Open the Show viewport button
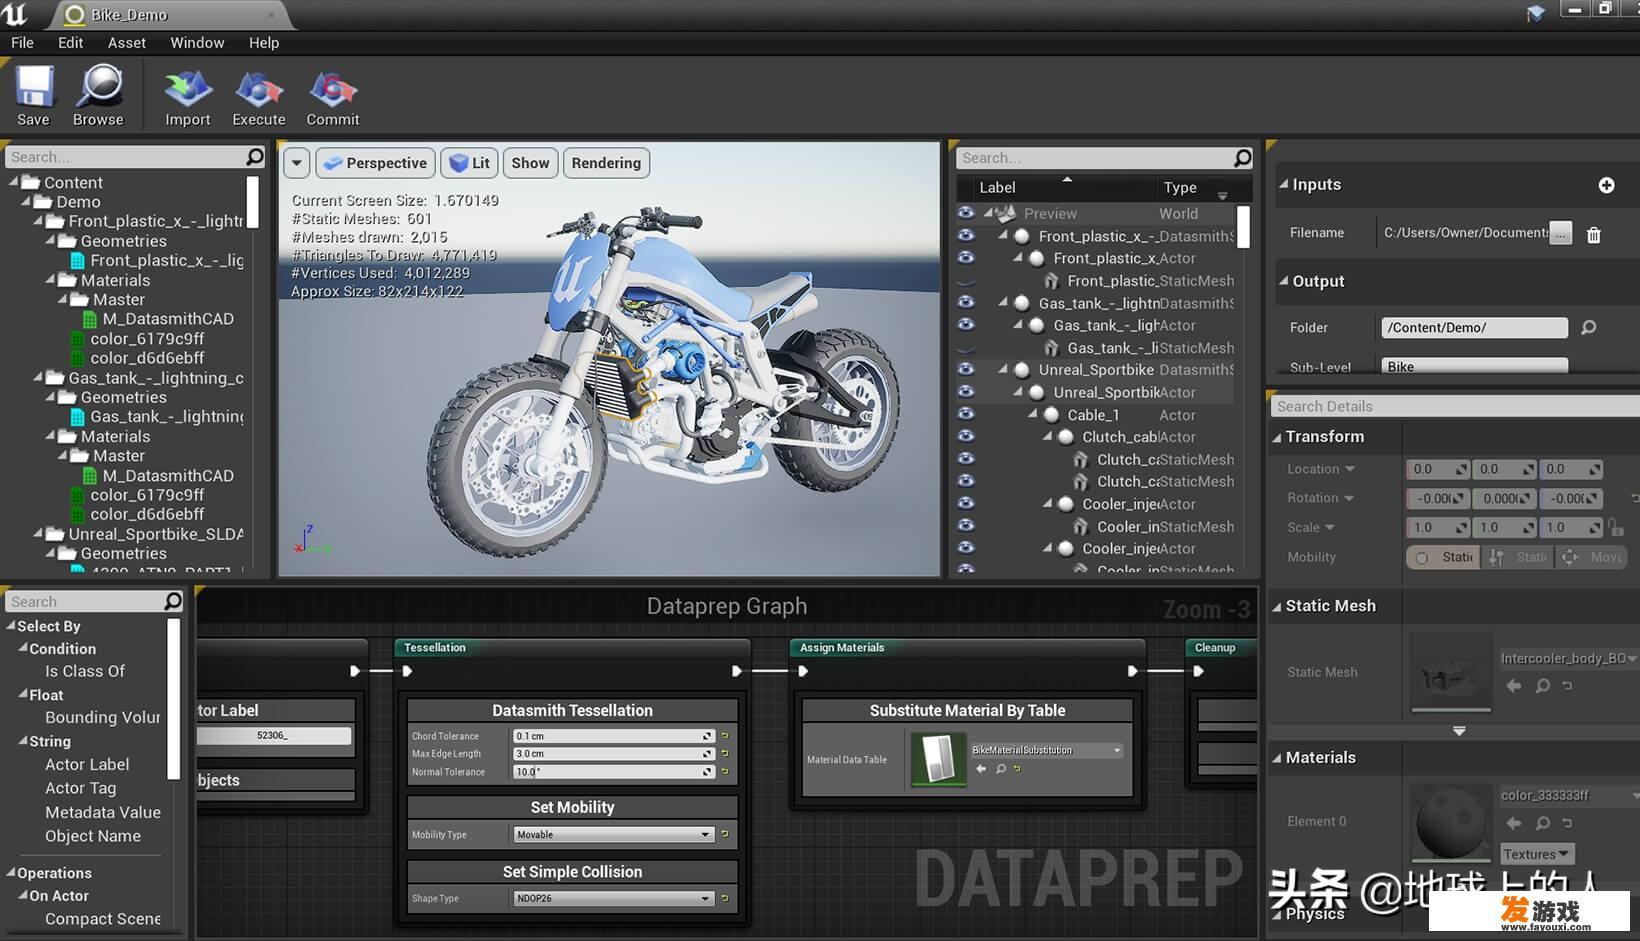This screenshot has width=1640, height=941. (530, 163)
